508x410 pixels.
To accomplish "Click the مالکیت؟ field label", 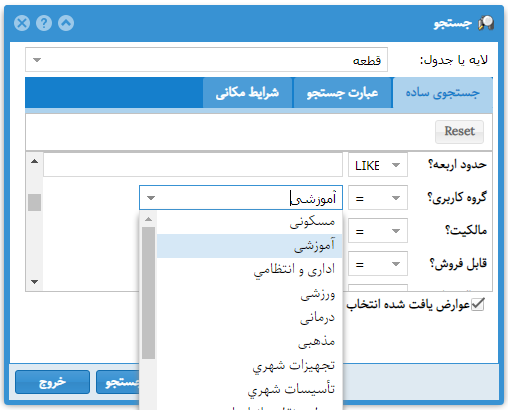I will click(x=466, y=230).
